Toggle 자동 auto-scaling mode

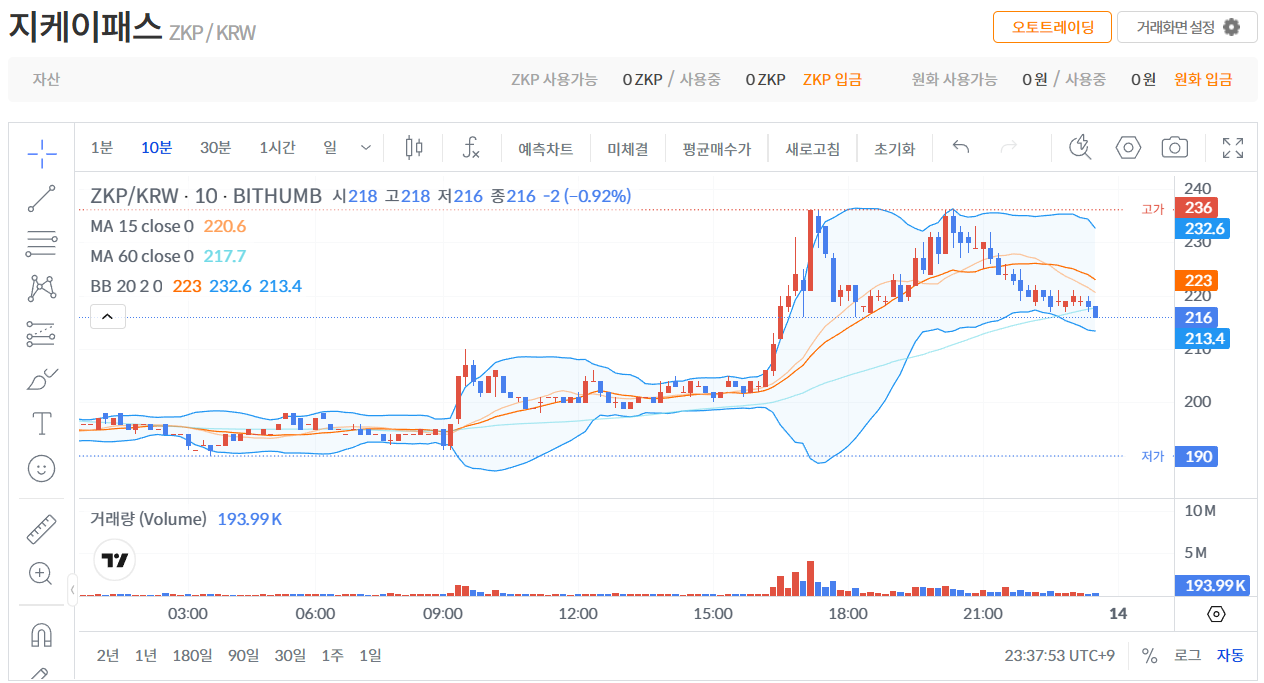[1233, 655]
